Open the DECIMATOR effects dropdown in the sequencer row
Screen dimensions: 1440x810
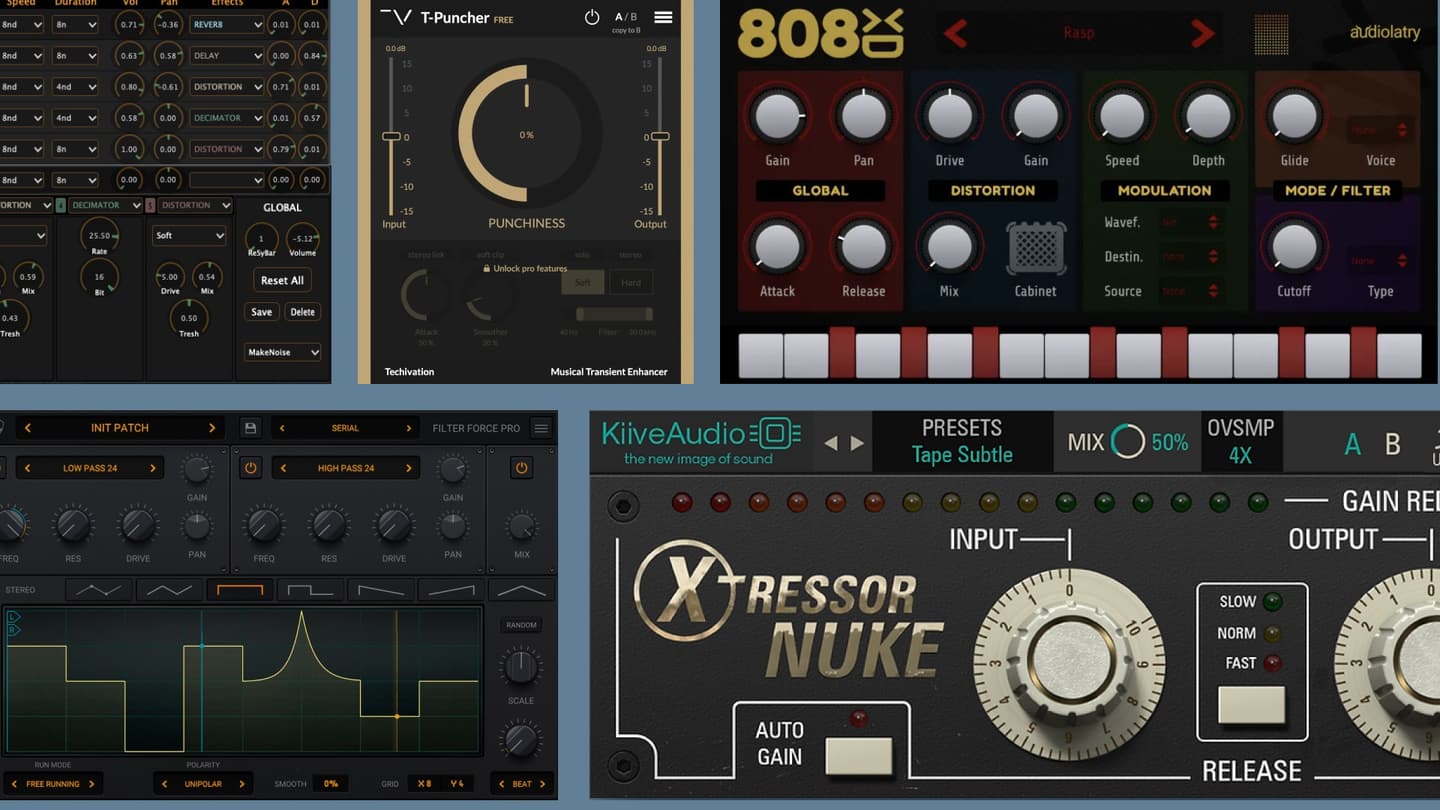227,118
